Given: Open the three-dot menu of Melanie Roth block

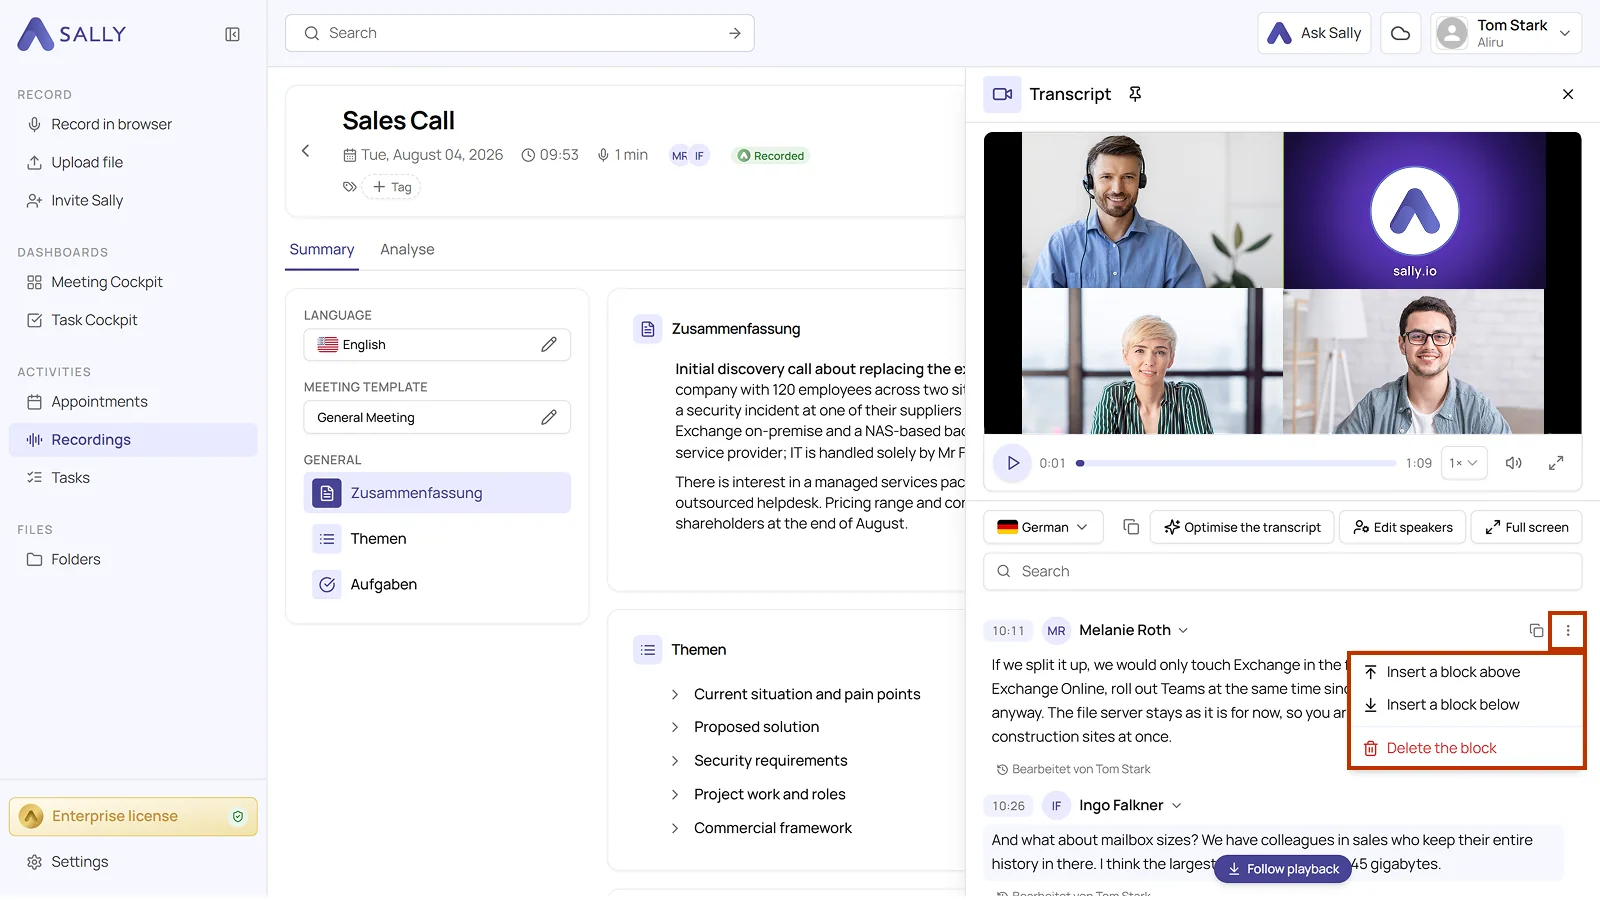Looking at the screenshot, I should pyautogui.click(x=1568, y=630).
